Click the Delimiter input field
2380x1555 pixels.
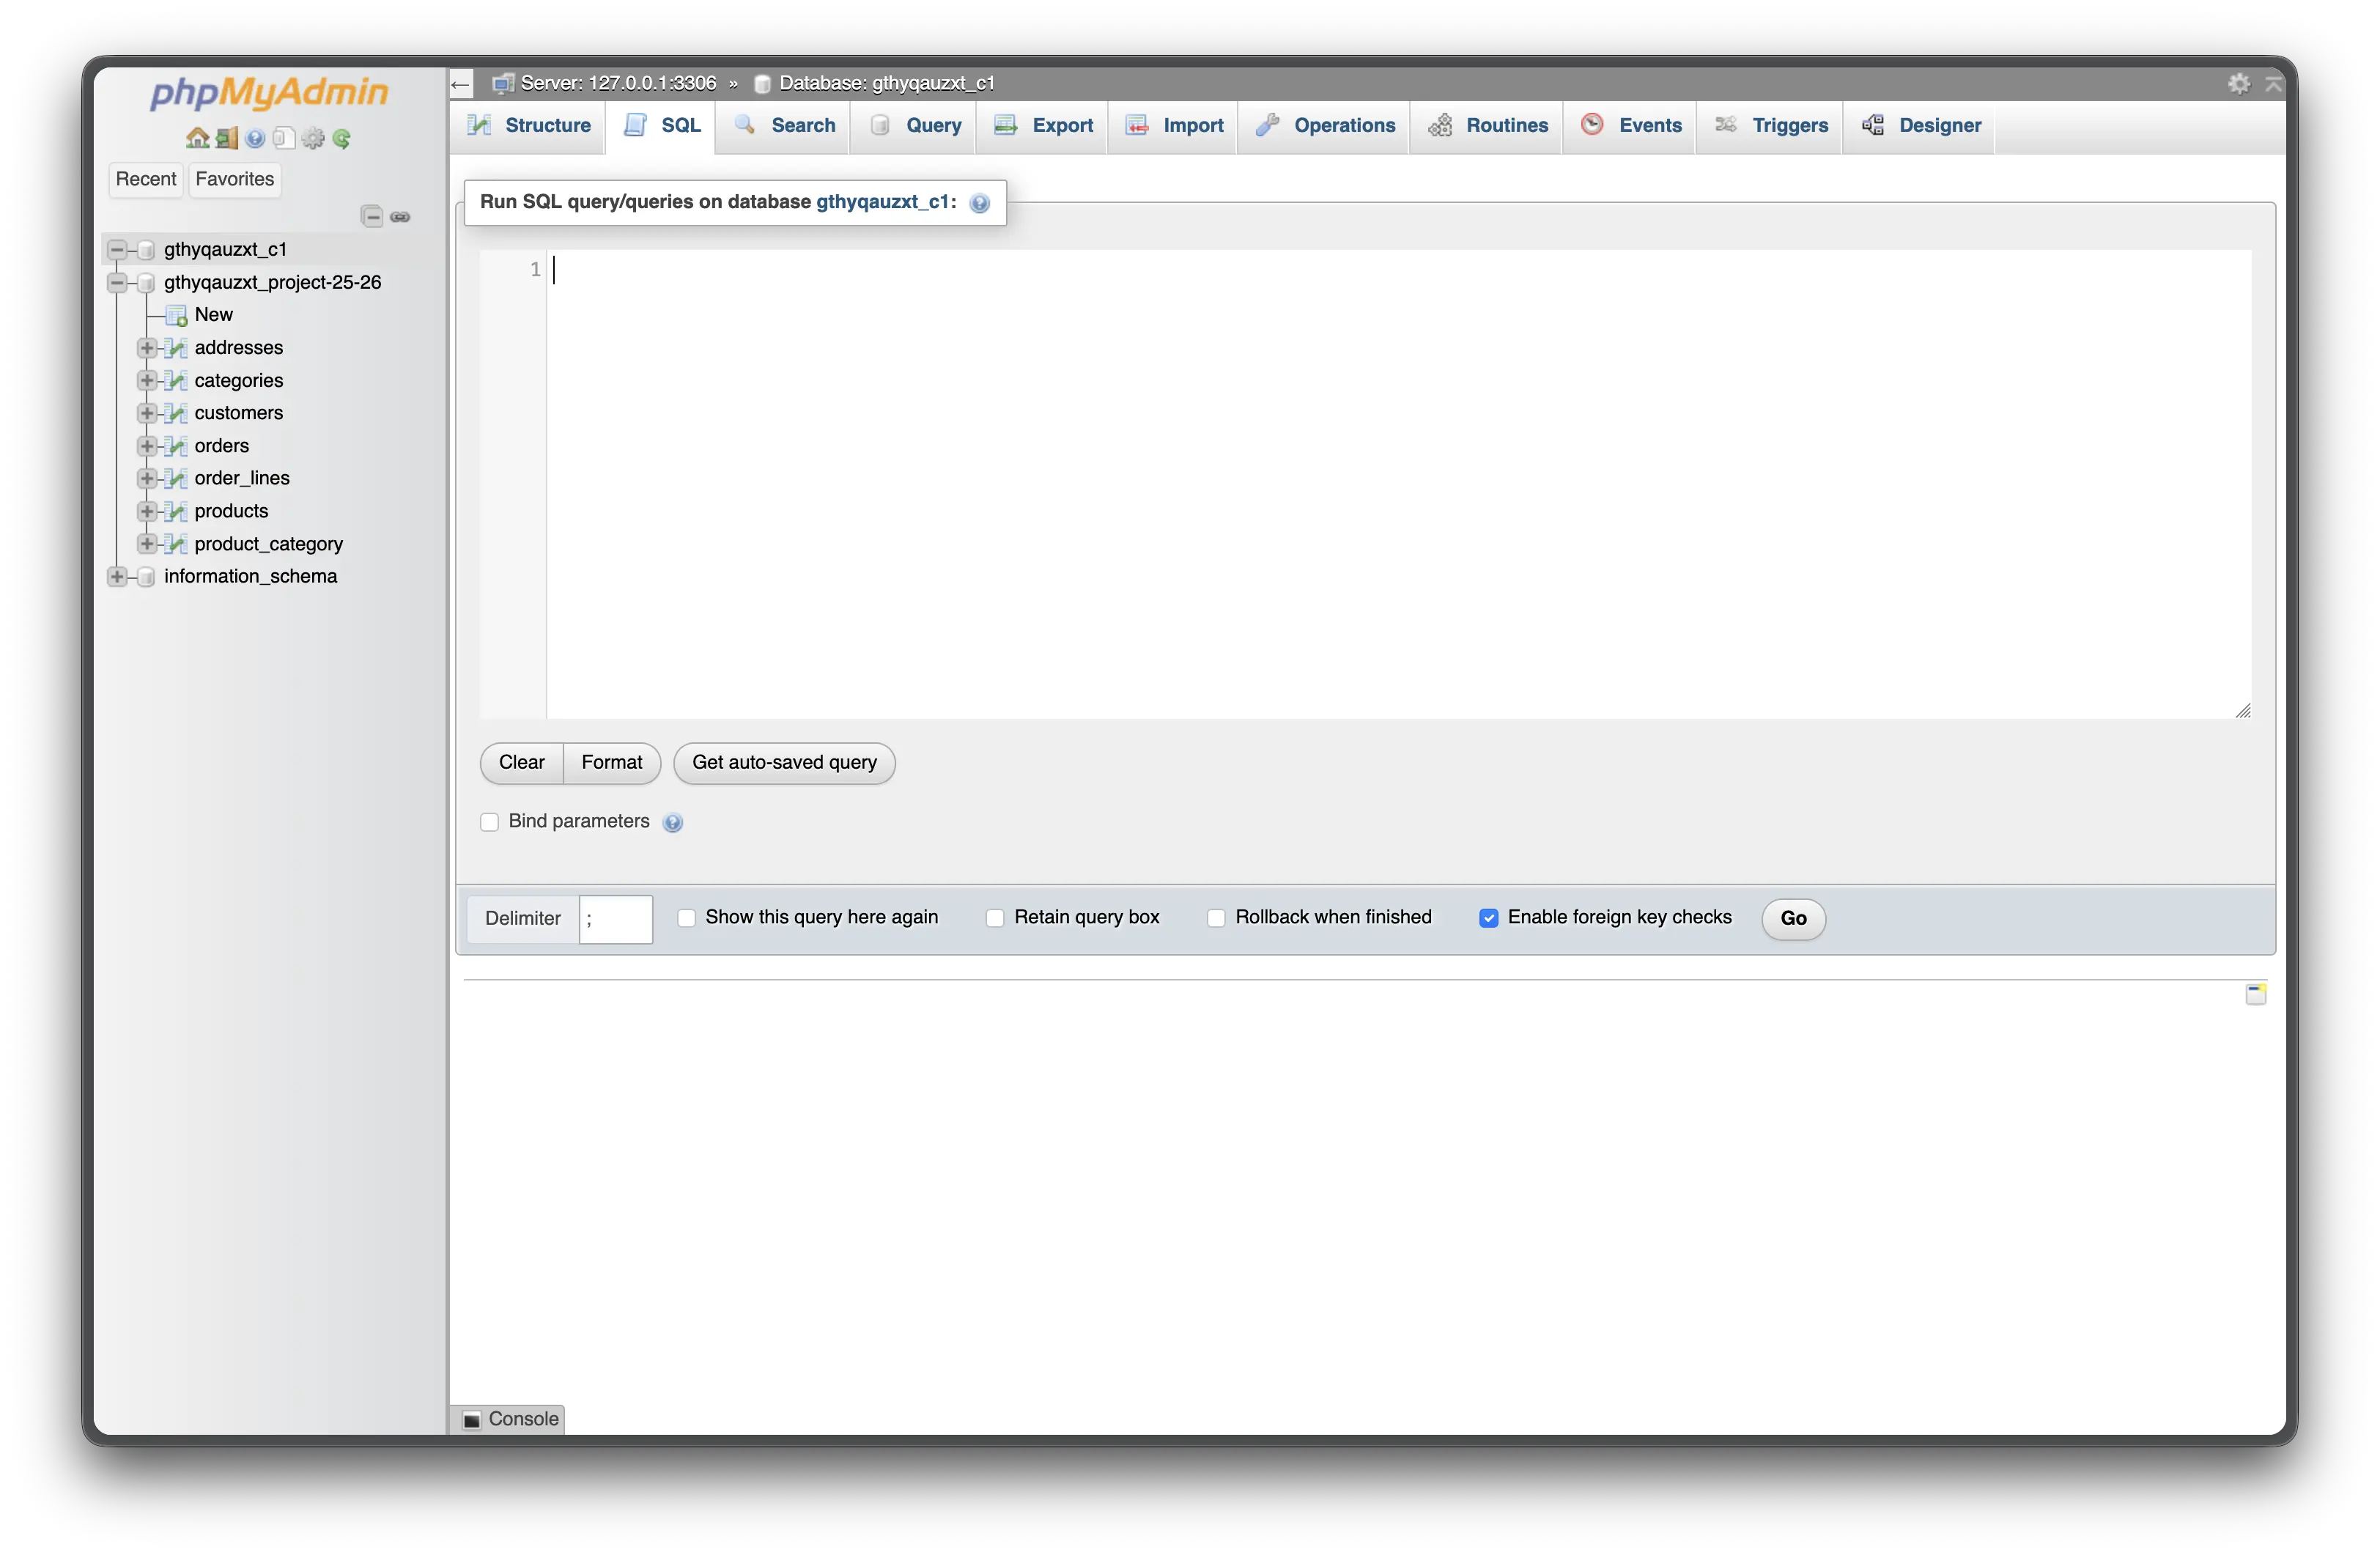click(x=615, y=919)
